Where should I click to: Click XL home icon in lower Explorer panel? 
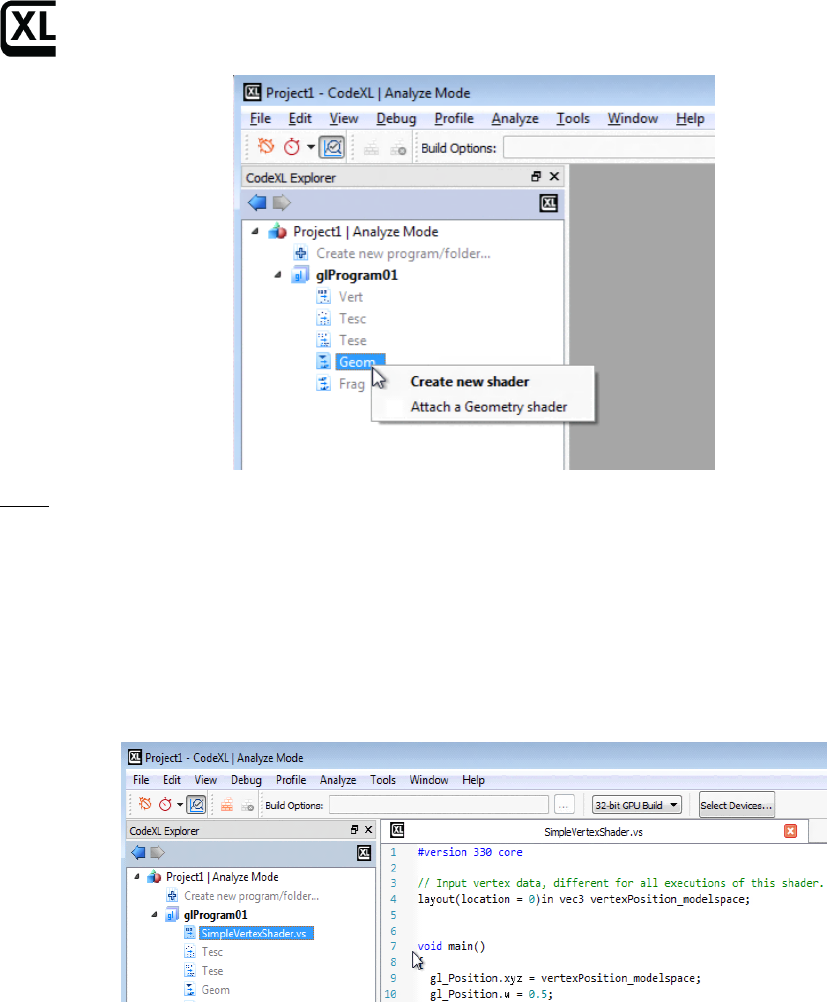(364, 853)
